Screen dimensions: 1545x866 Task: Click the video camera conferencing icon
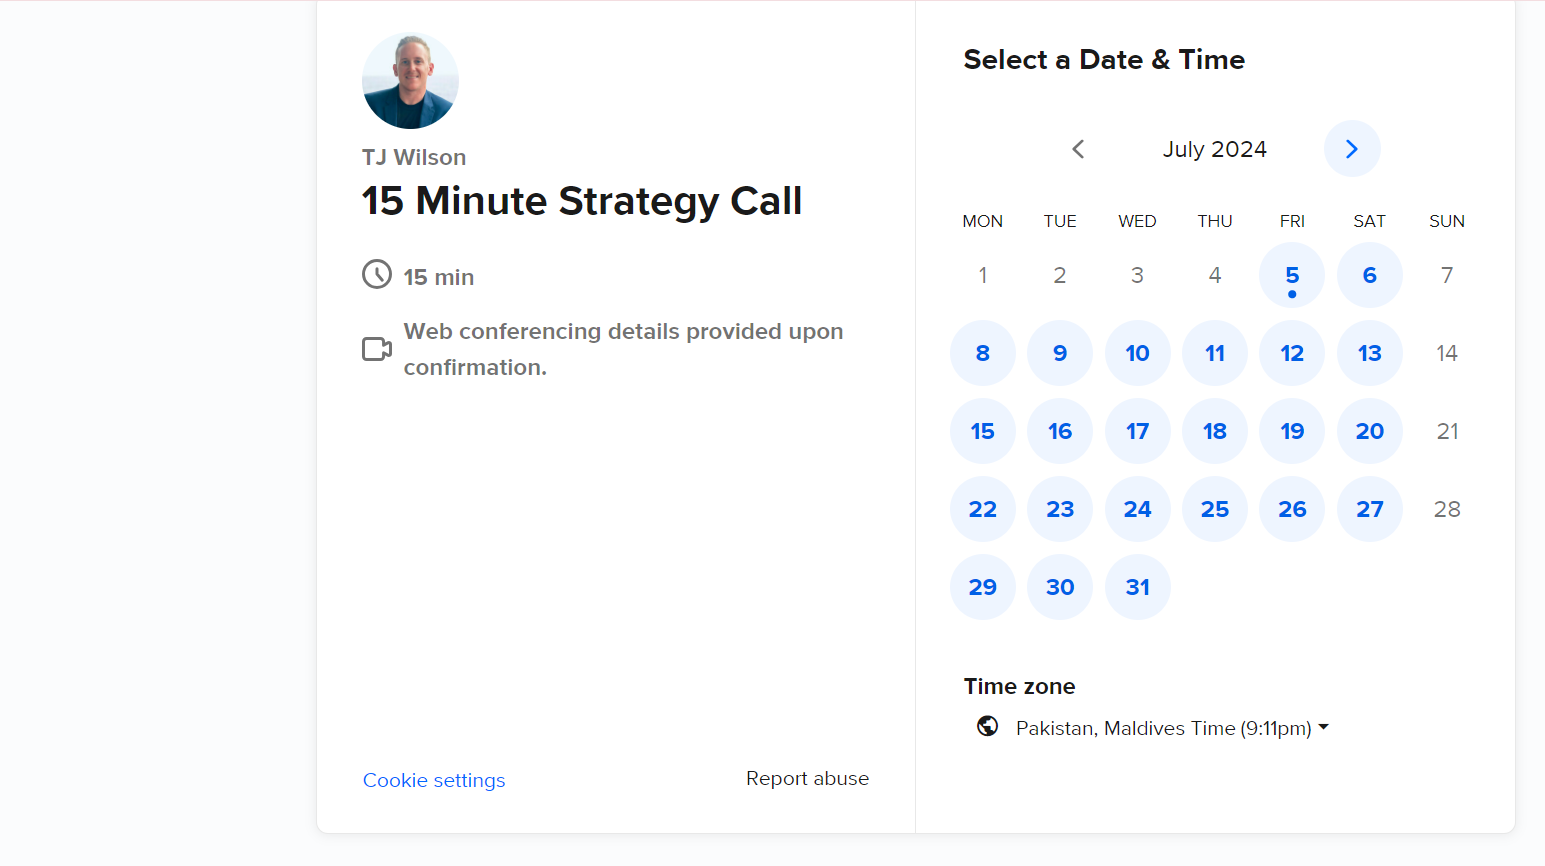click(x=377, y=349)
